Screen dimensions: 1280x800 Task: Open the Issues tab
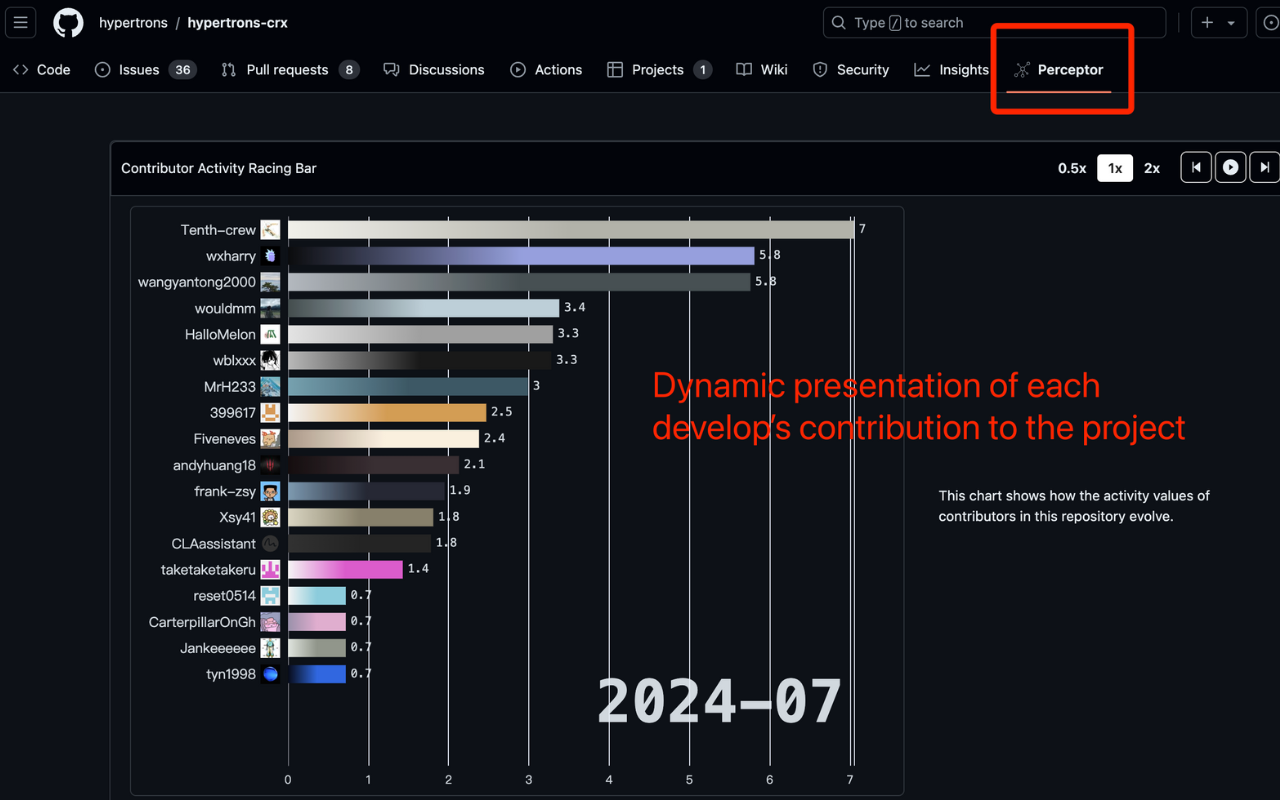point(145,70)
